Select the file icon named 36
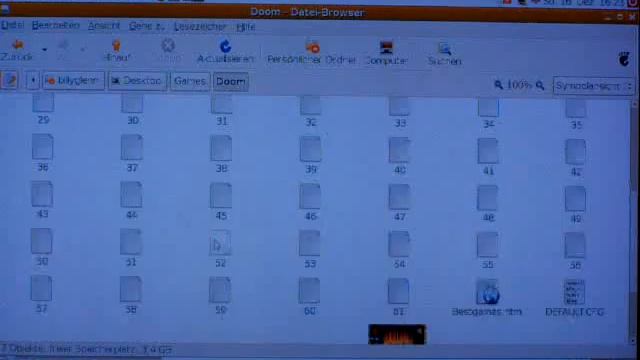The height and width of the screenshot is (360, 640). click(x=42, y=147)
